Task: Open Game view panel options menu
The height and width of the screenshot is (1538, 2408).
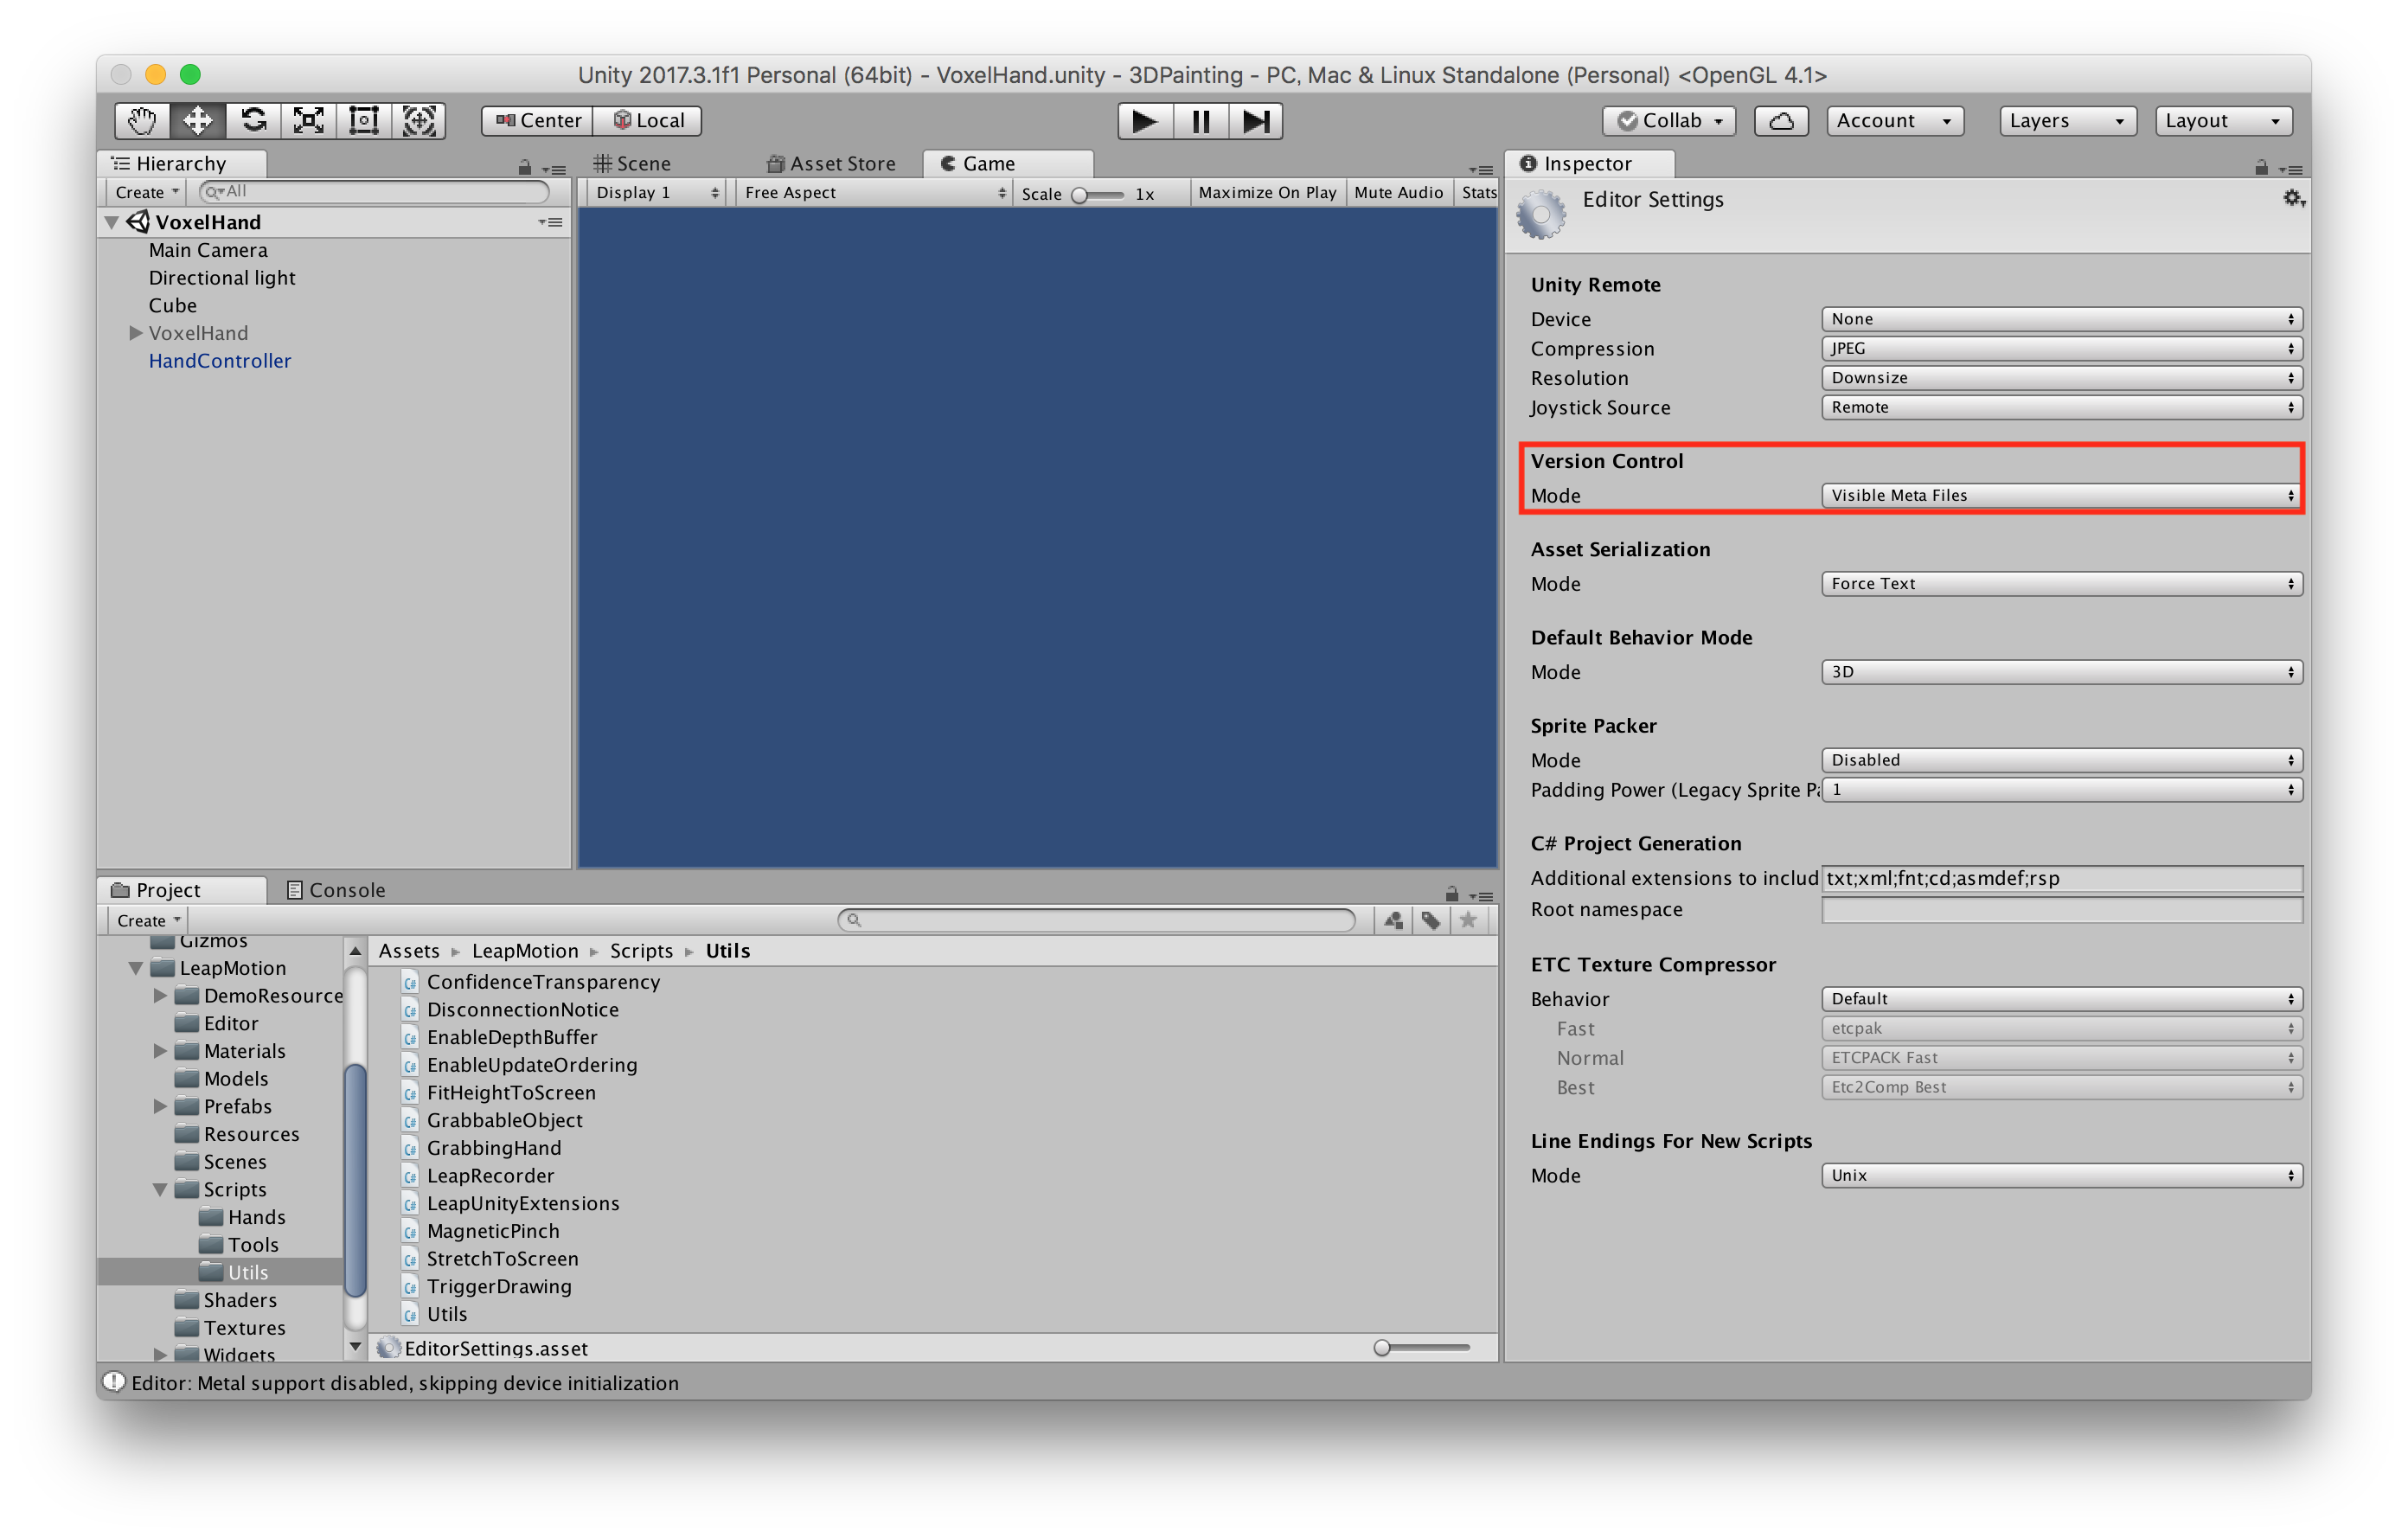Action: 1481,169
